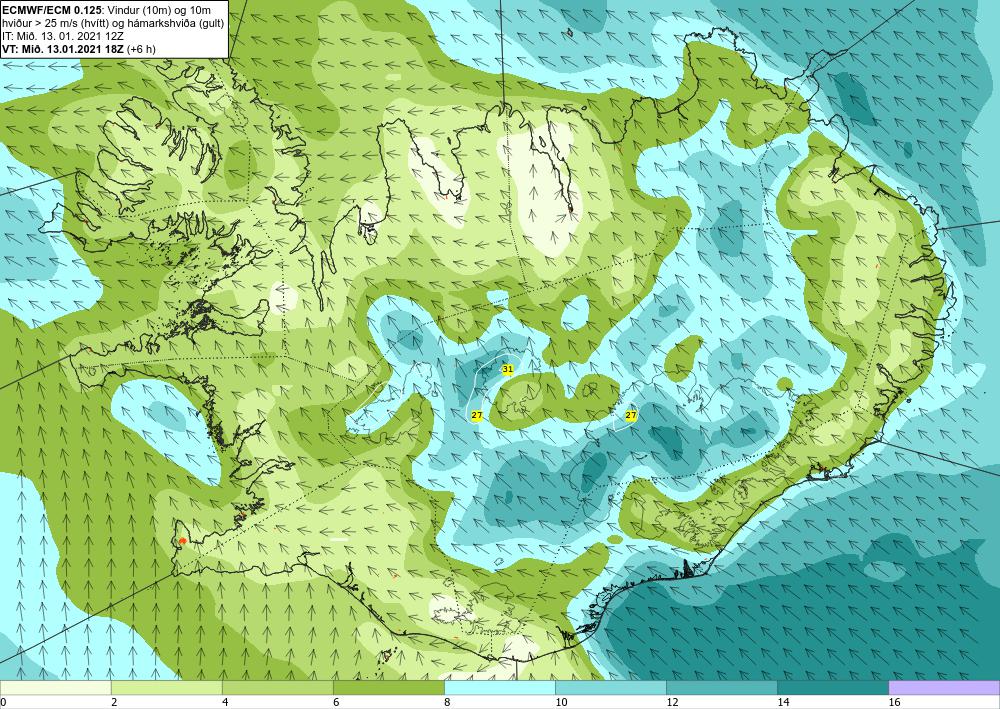The height and width of the screenshot is (709, 1000).
Task: Click the purple legend swatch above 16
Action: pos(944,687)
